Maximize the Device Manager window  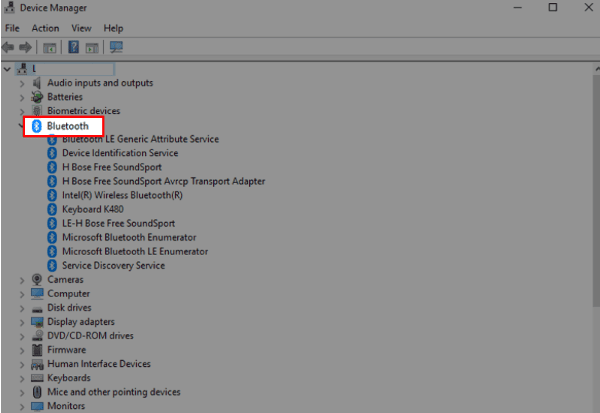[x=553, y=7]
